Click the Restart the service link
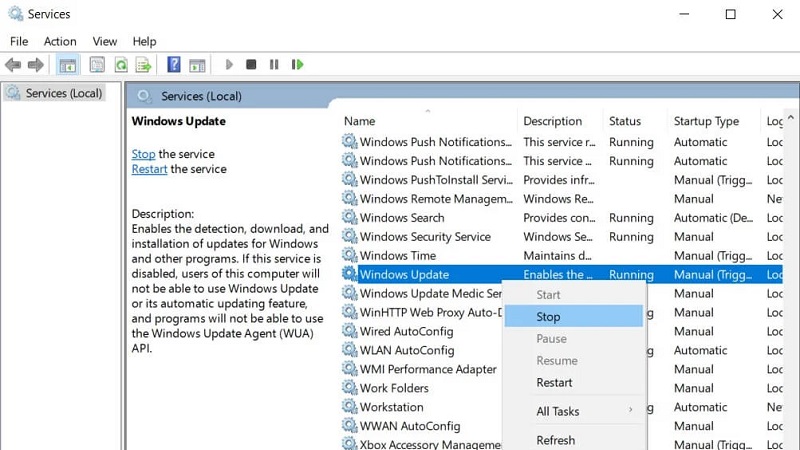The image size is (800, 450). coord(149,169)
